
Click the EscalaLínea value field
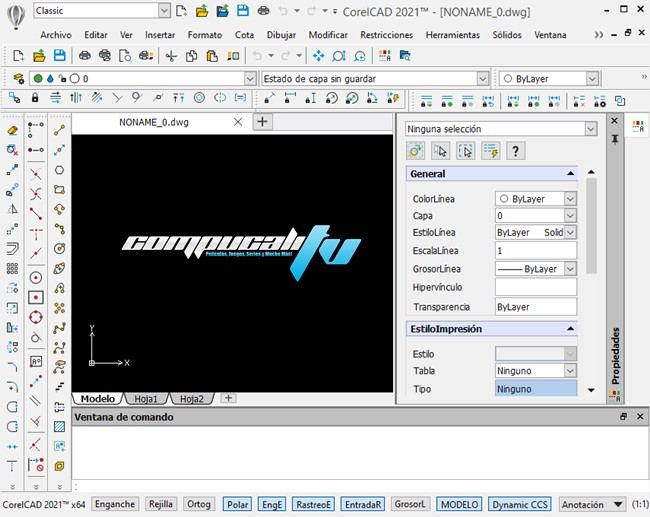tap(536, 251)
